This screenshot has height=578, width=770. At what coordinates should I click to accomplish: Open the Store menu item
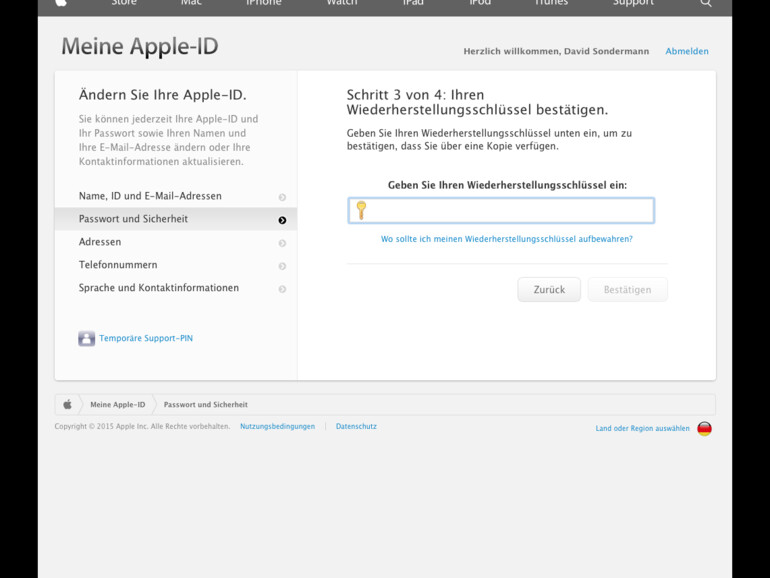[124, 3]
